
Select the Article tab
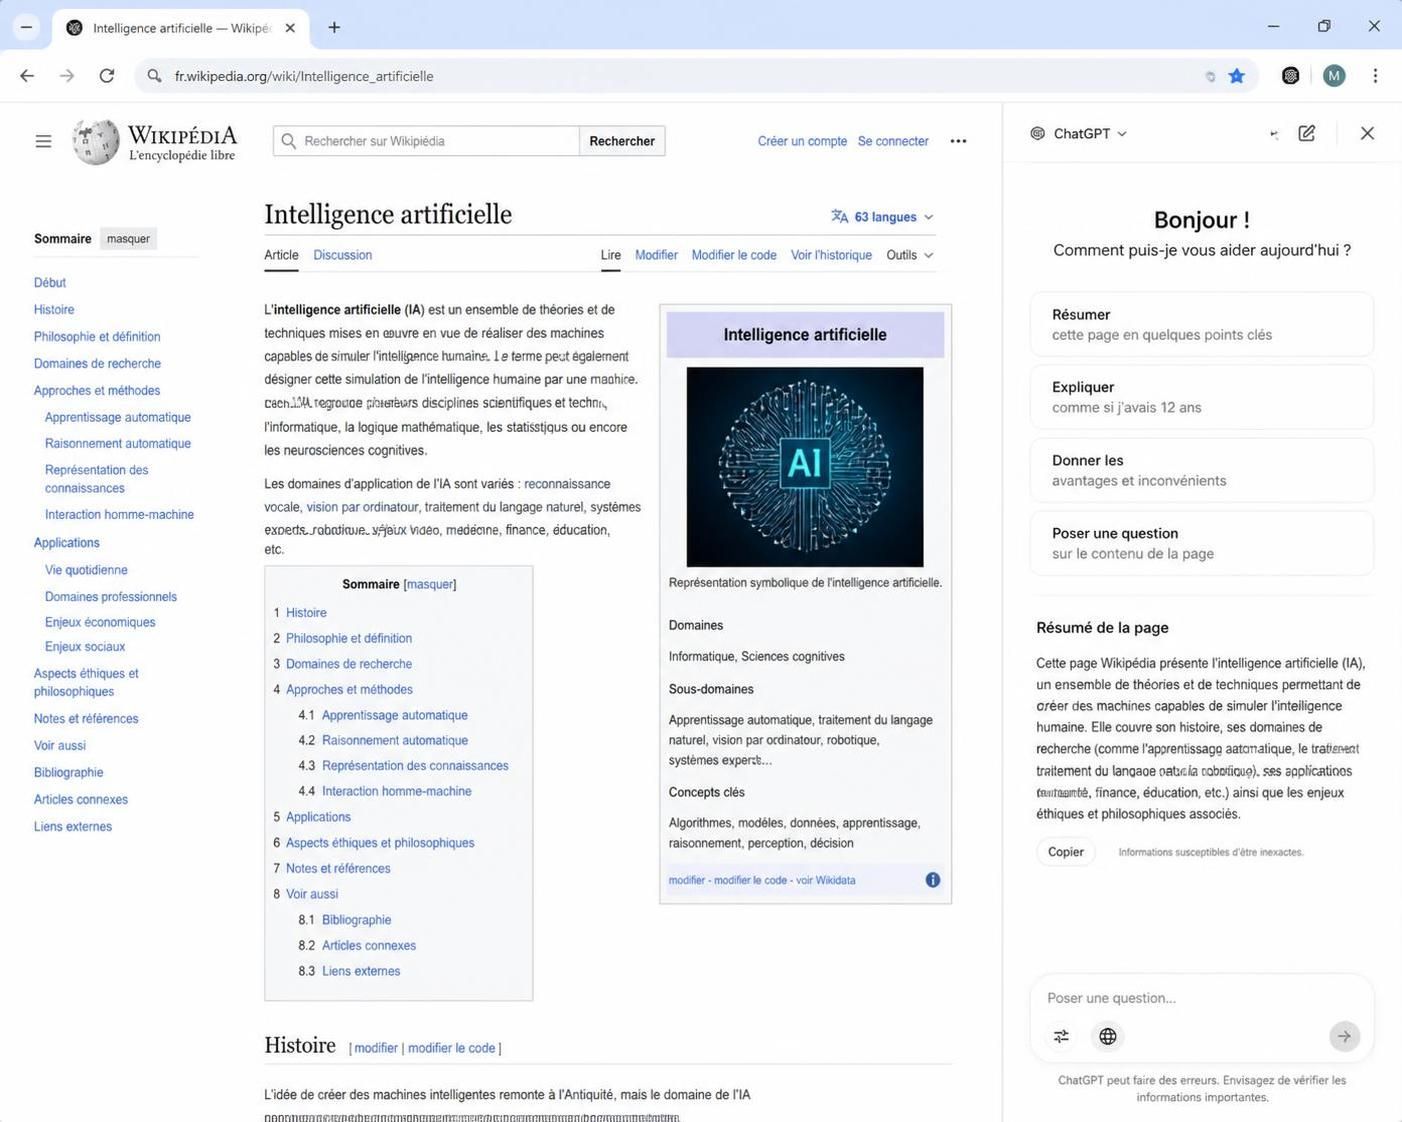point(281,255)
